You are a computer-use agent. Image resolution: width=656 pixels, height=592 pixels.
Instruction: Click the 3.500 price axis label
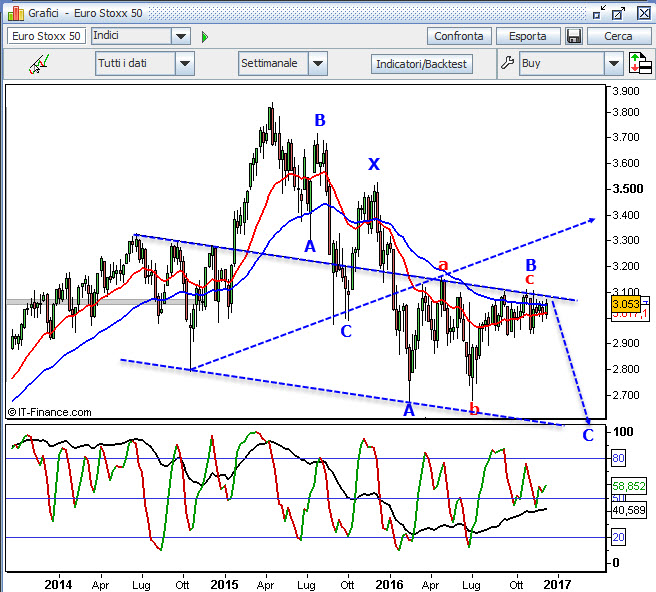[628, 189]
